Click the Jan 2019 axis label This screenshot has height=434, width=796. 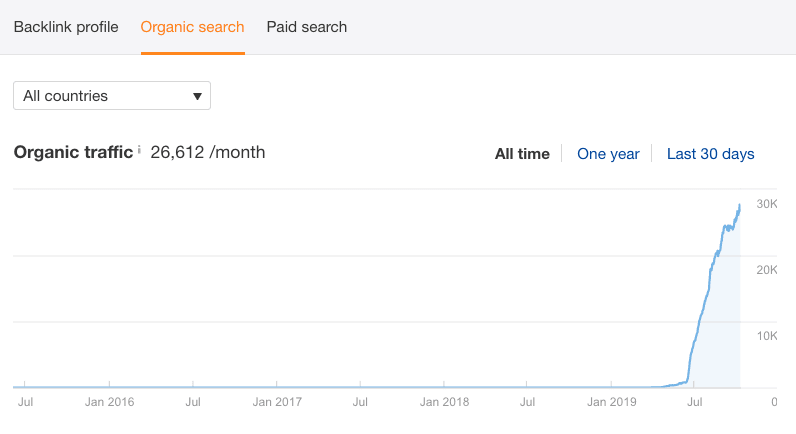pyautogui.click(x=611, y=402)
